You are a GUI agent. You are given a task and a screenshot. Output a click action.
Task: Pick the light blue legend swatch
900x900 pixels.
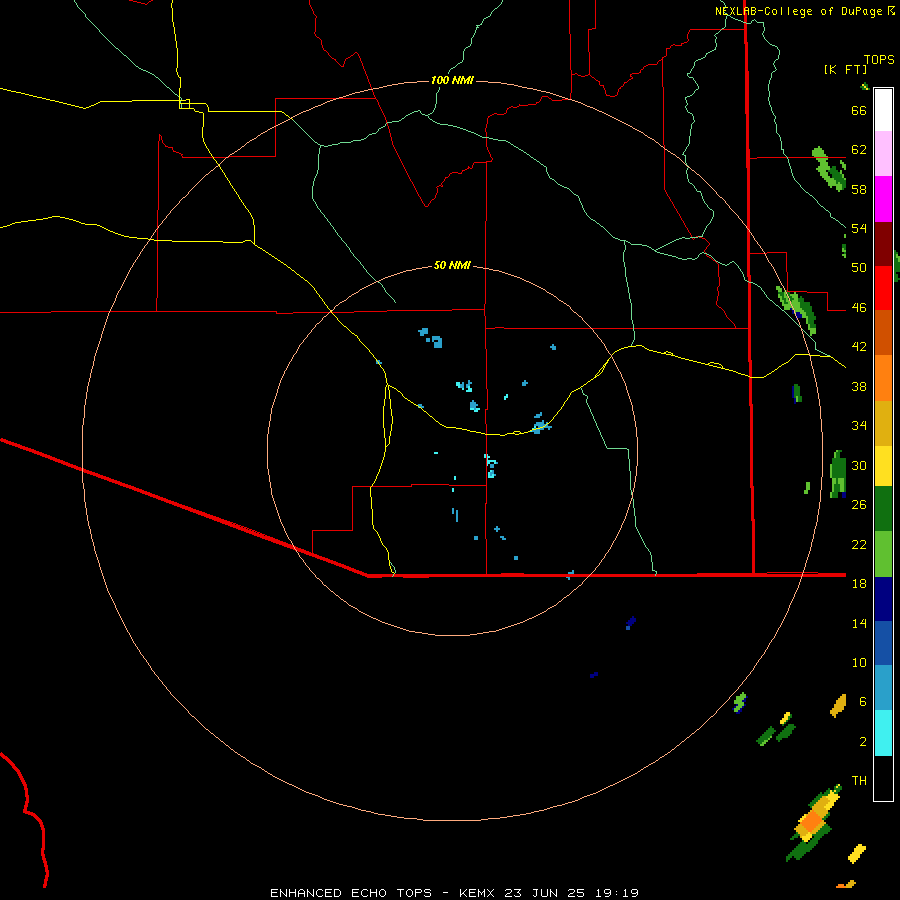coord(883,688)
